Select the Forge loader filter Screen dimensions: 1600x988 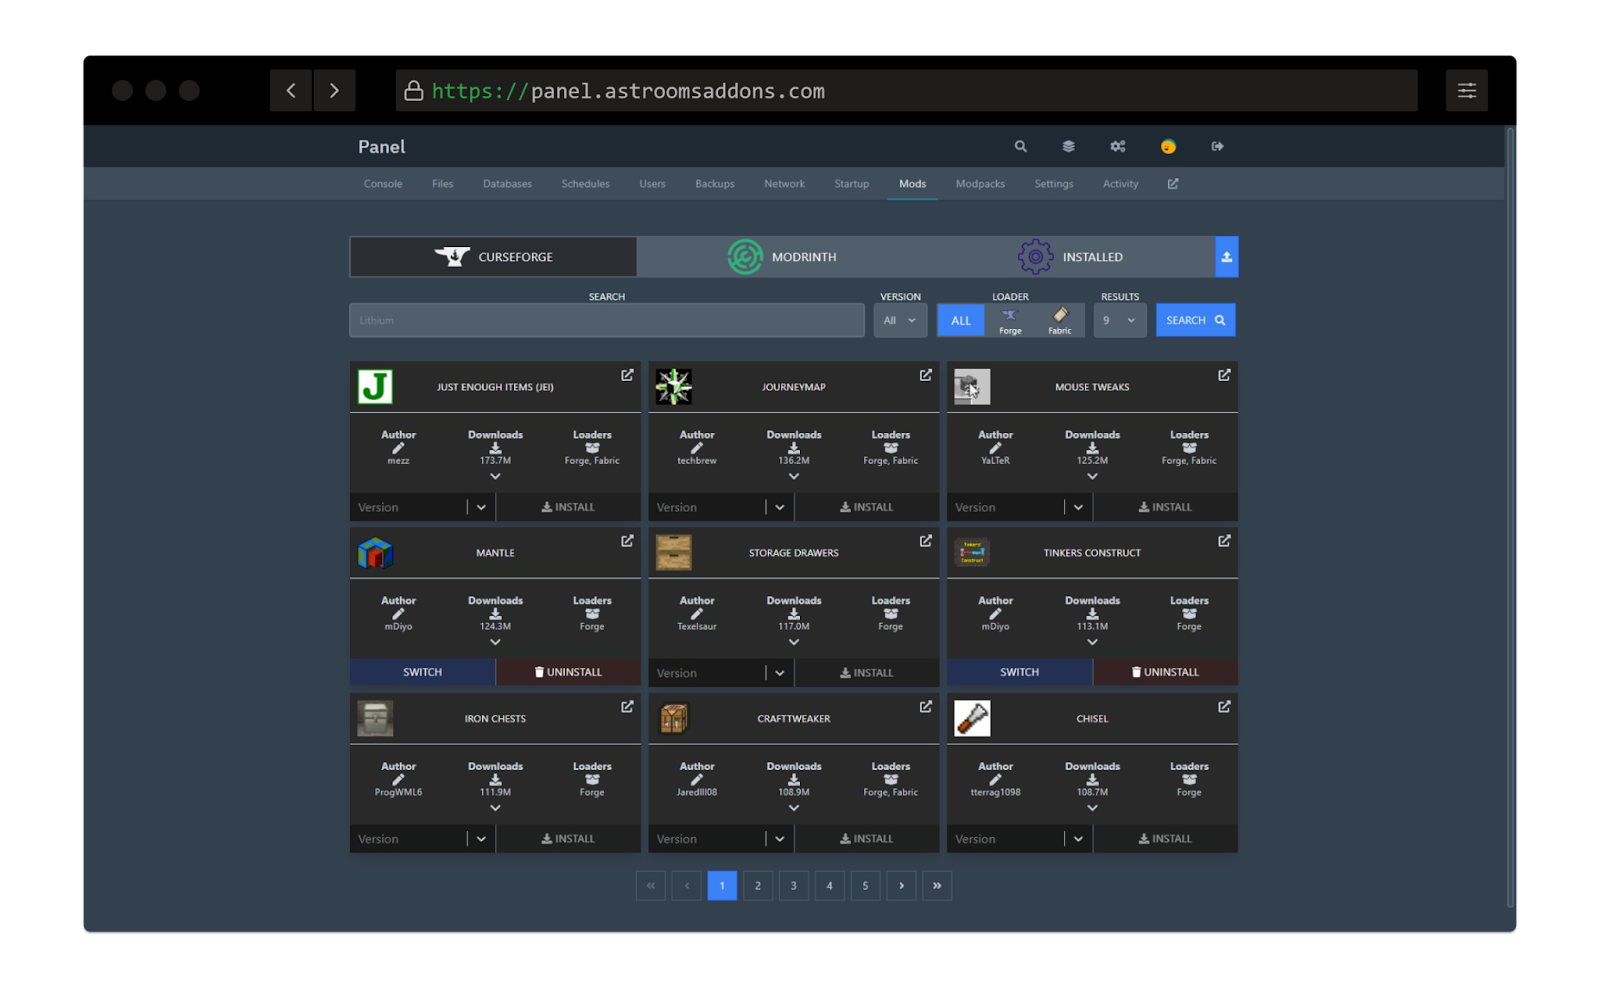pyautogui.click(x=1010, y=321)
